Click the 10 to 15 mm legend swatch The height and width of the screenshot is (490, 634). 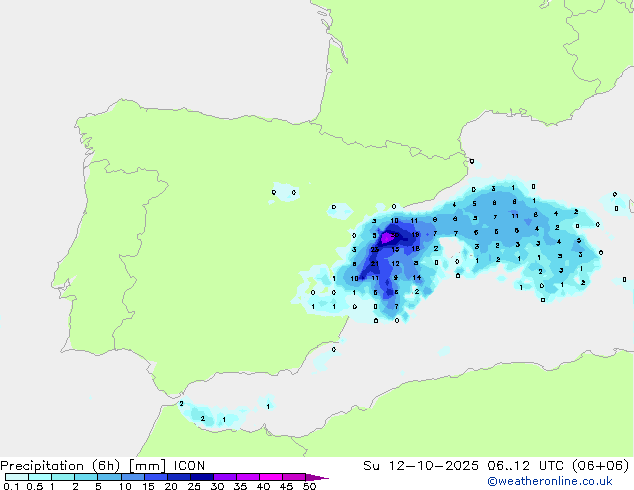click(132, 477)
